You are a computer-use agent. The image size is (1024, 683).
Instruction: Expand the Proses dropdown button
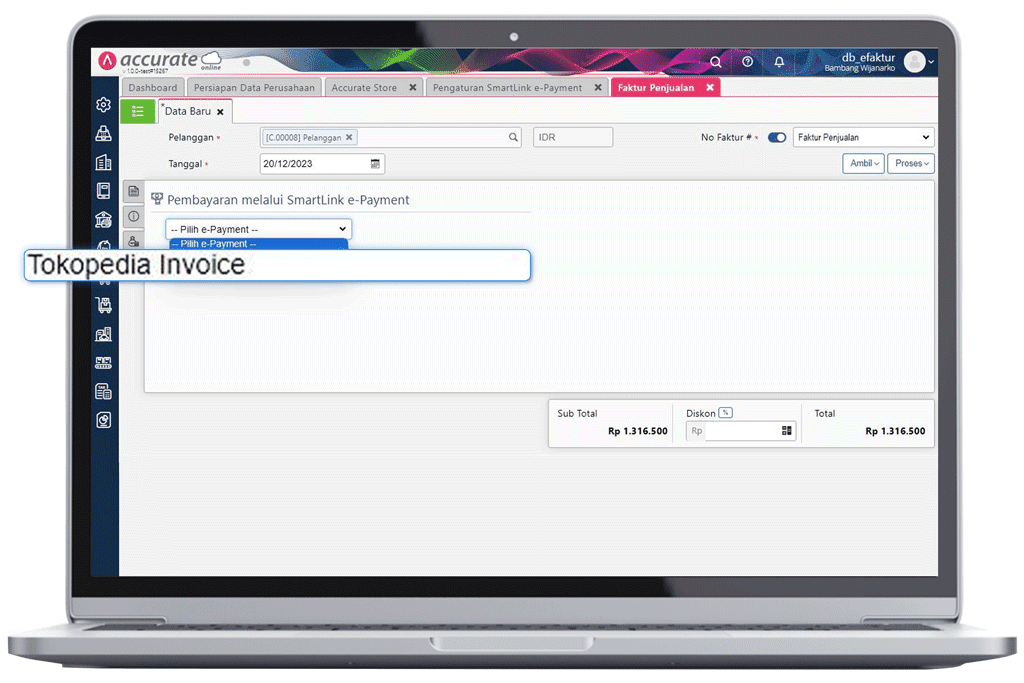tap(911, 163)
